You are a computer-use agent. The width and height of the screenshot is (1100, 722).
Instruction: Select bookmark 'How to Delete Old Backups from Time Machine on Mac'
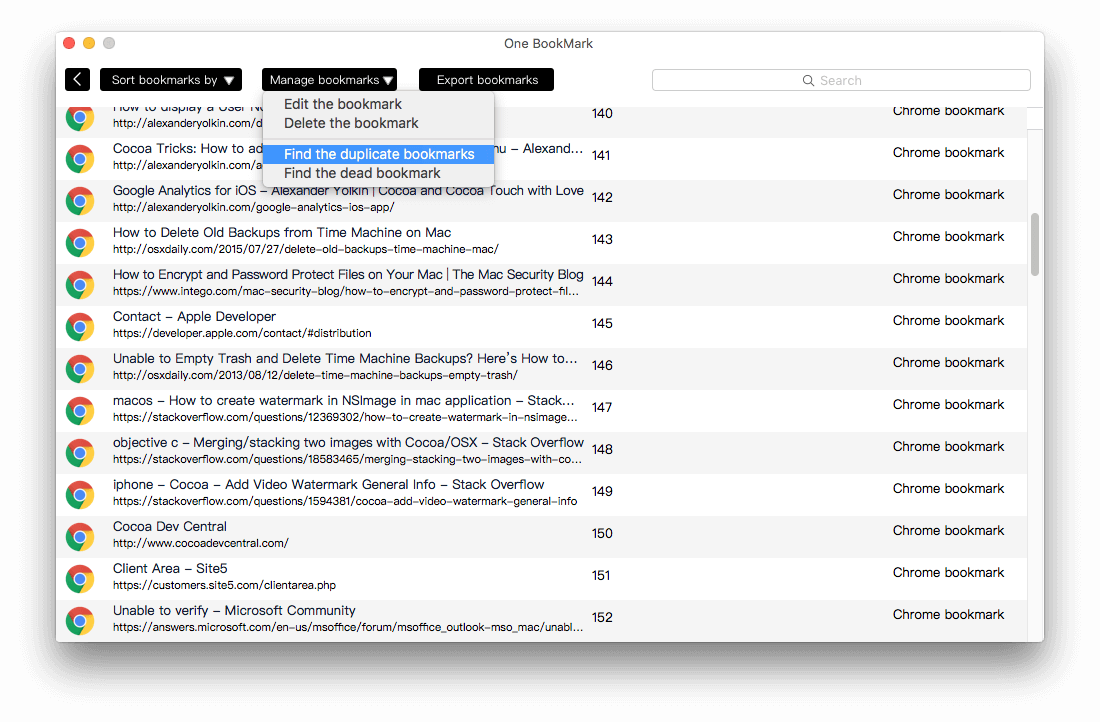click(282, 232)
